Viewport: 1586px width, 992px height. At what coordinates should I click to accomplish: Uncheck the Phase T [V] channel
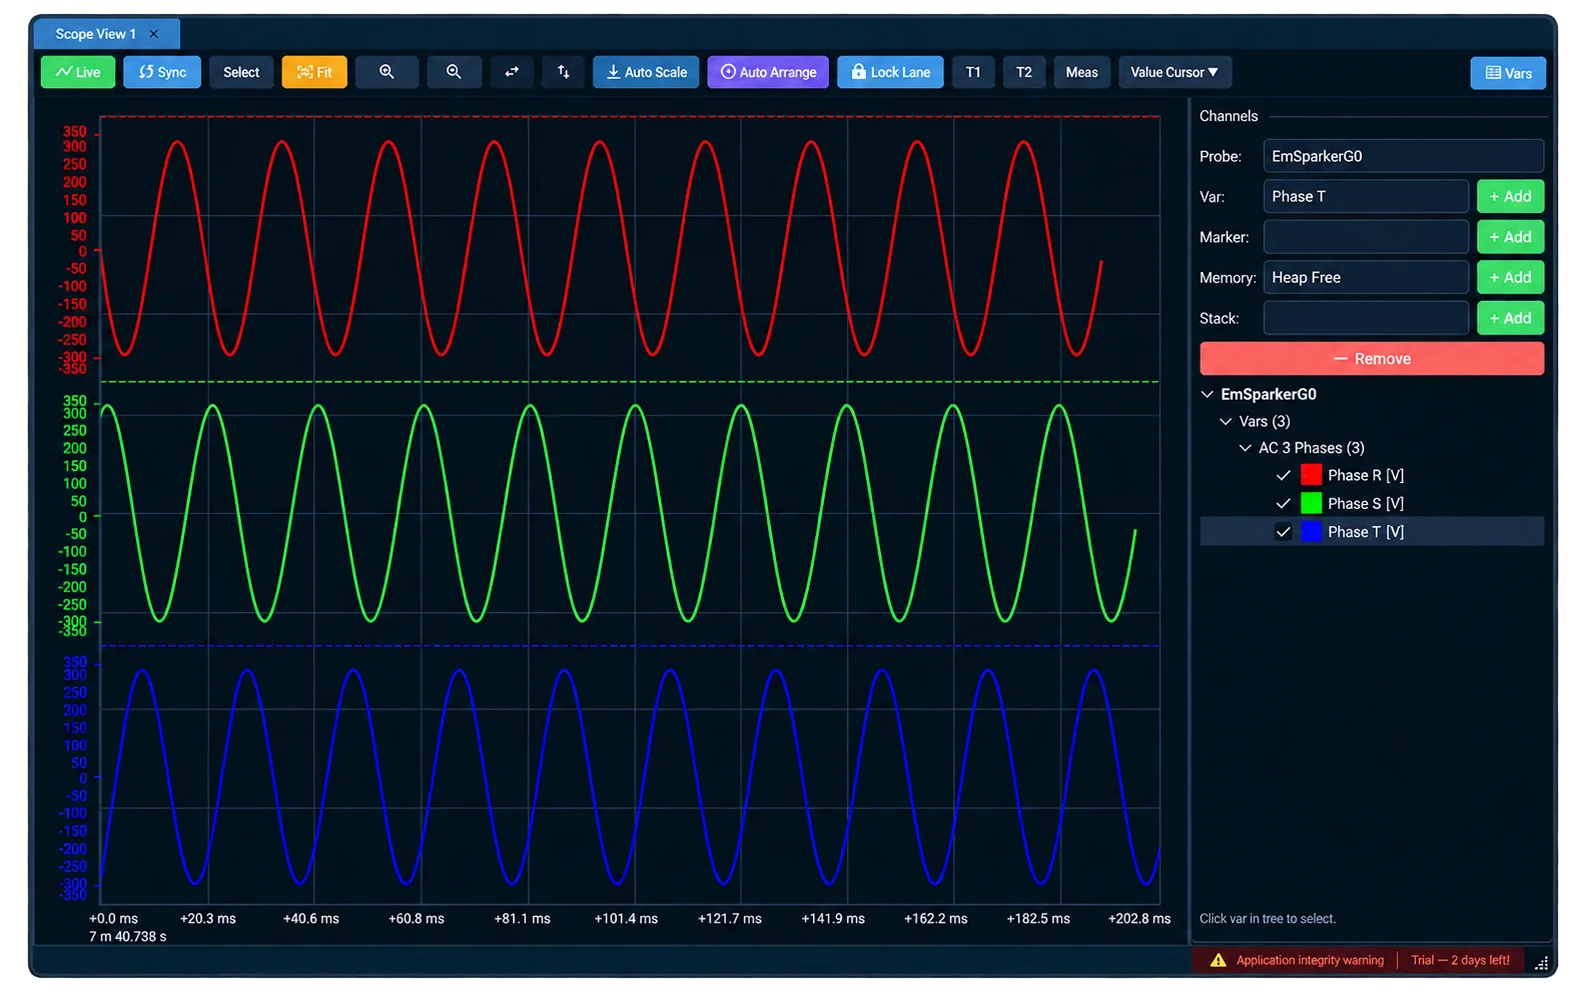[x=1283, y=532]
